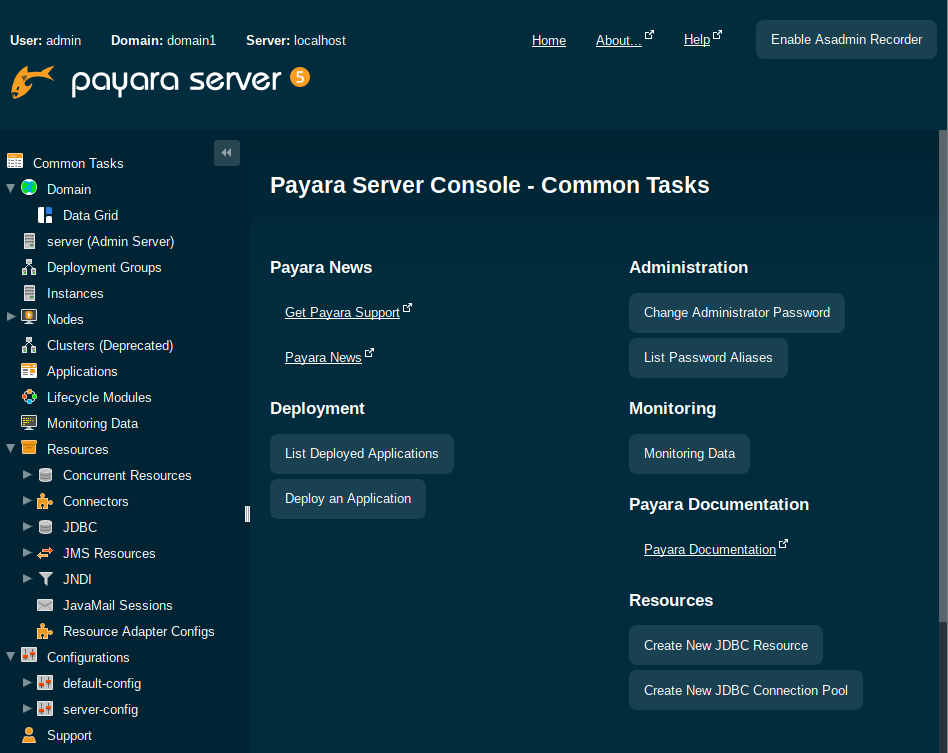Open the Home link in header
Viewport: 948px width, 753px height.
pos(549,40)
